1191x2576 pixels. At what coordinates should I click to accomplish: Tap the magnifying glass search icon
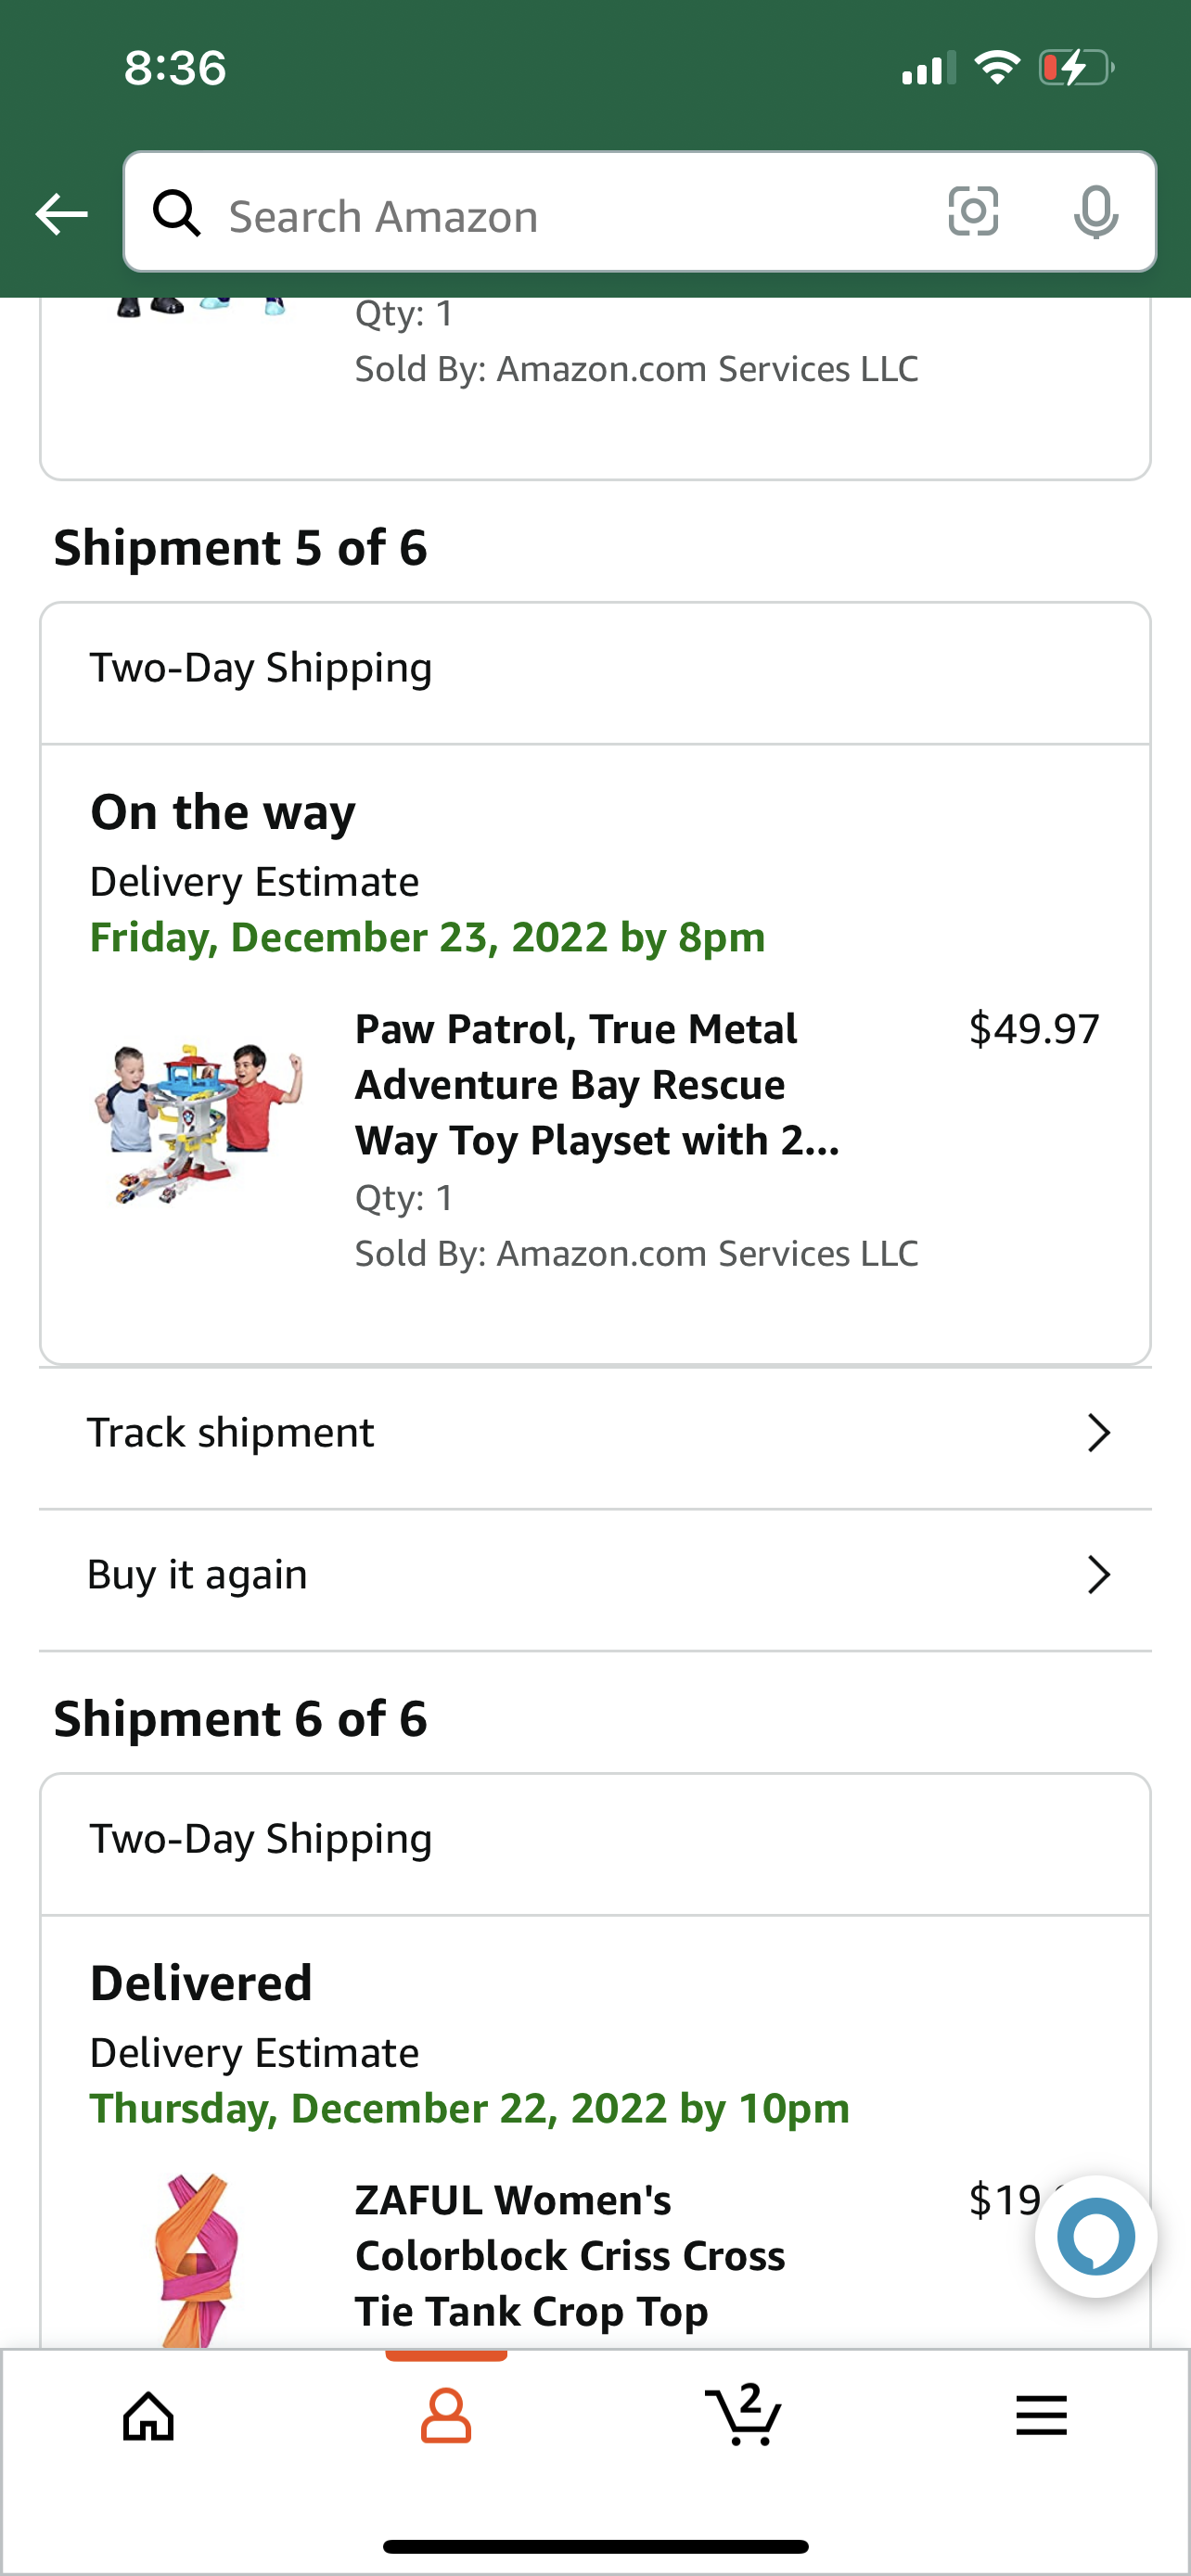[x=177, y=213]
